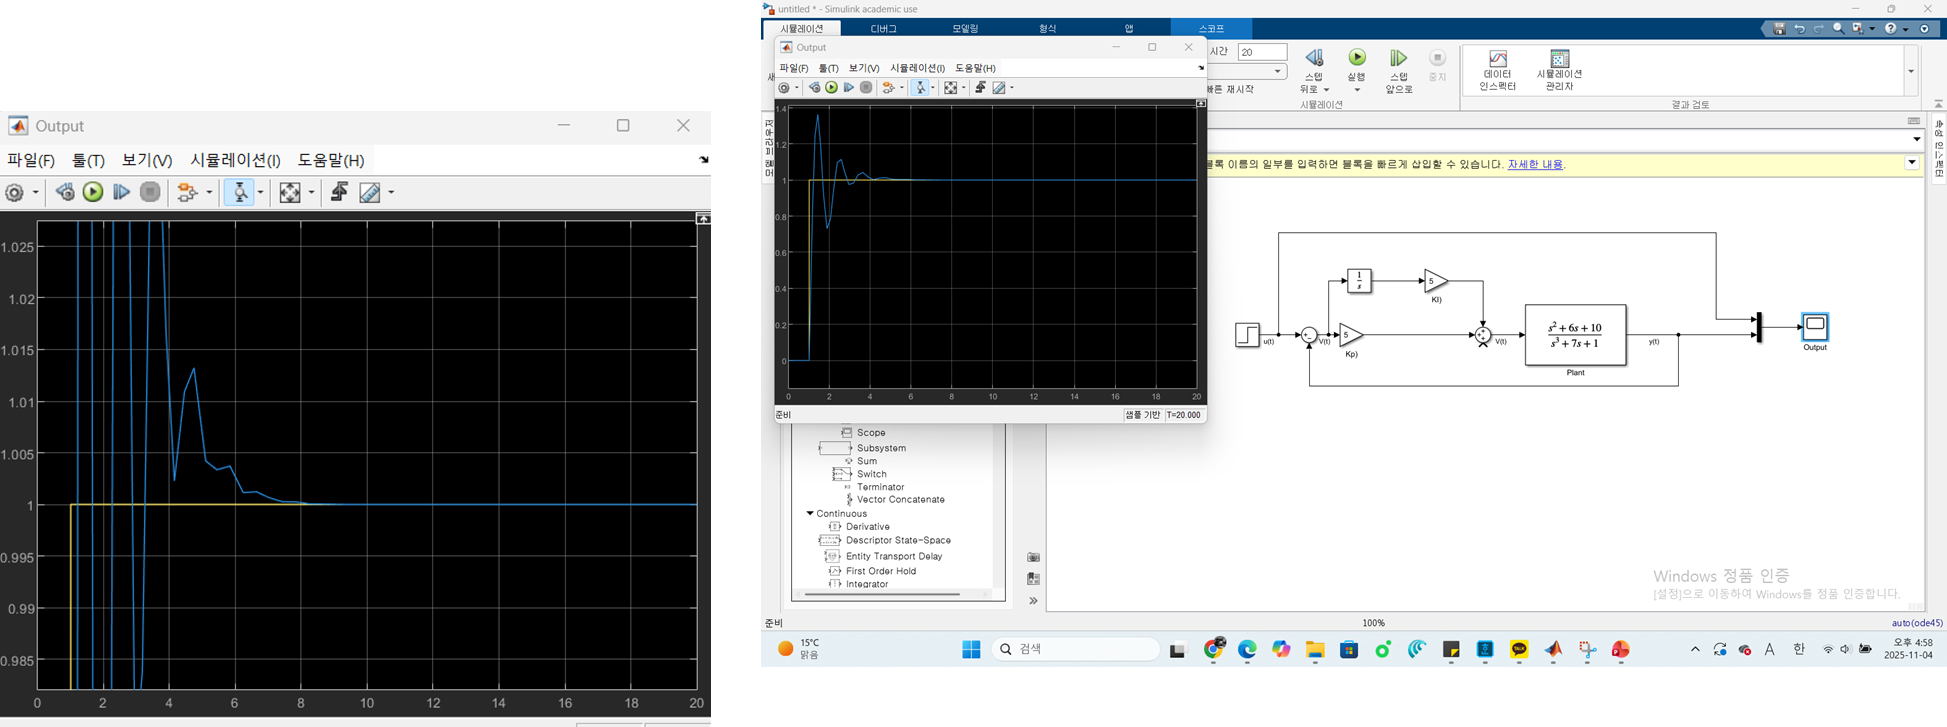
Task: Open File Explorer from taskbar
Action: tap(1315, 651)
